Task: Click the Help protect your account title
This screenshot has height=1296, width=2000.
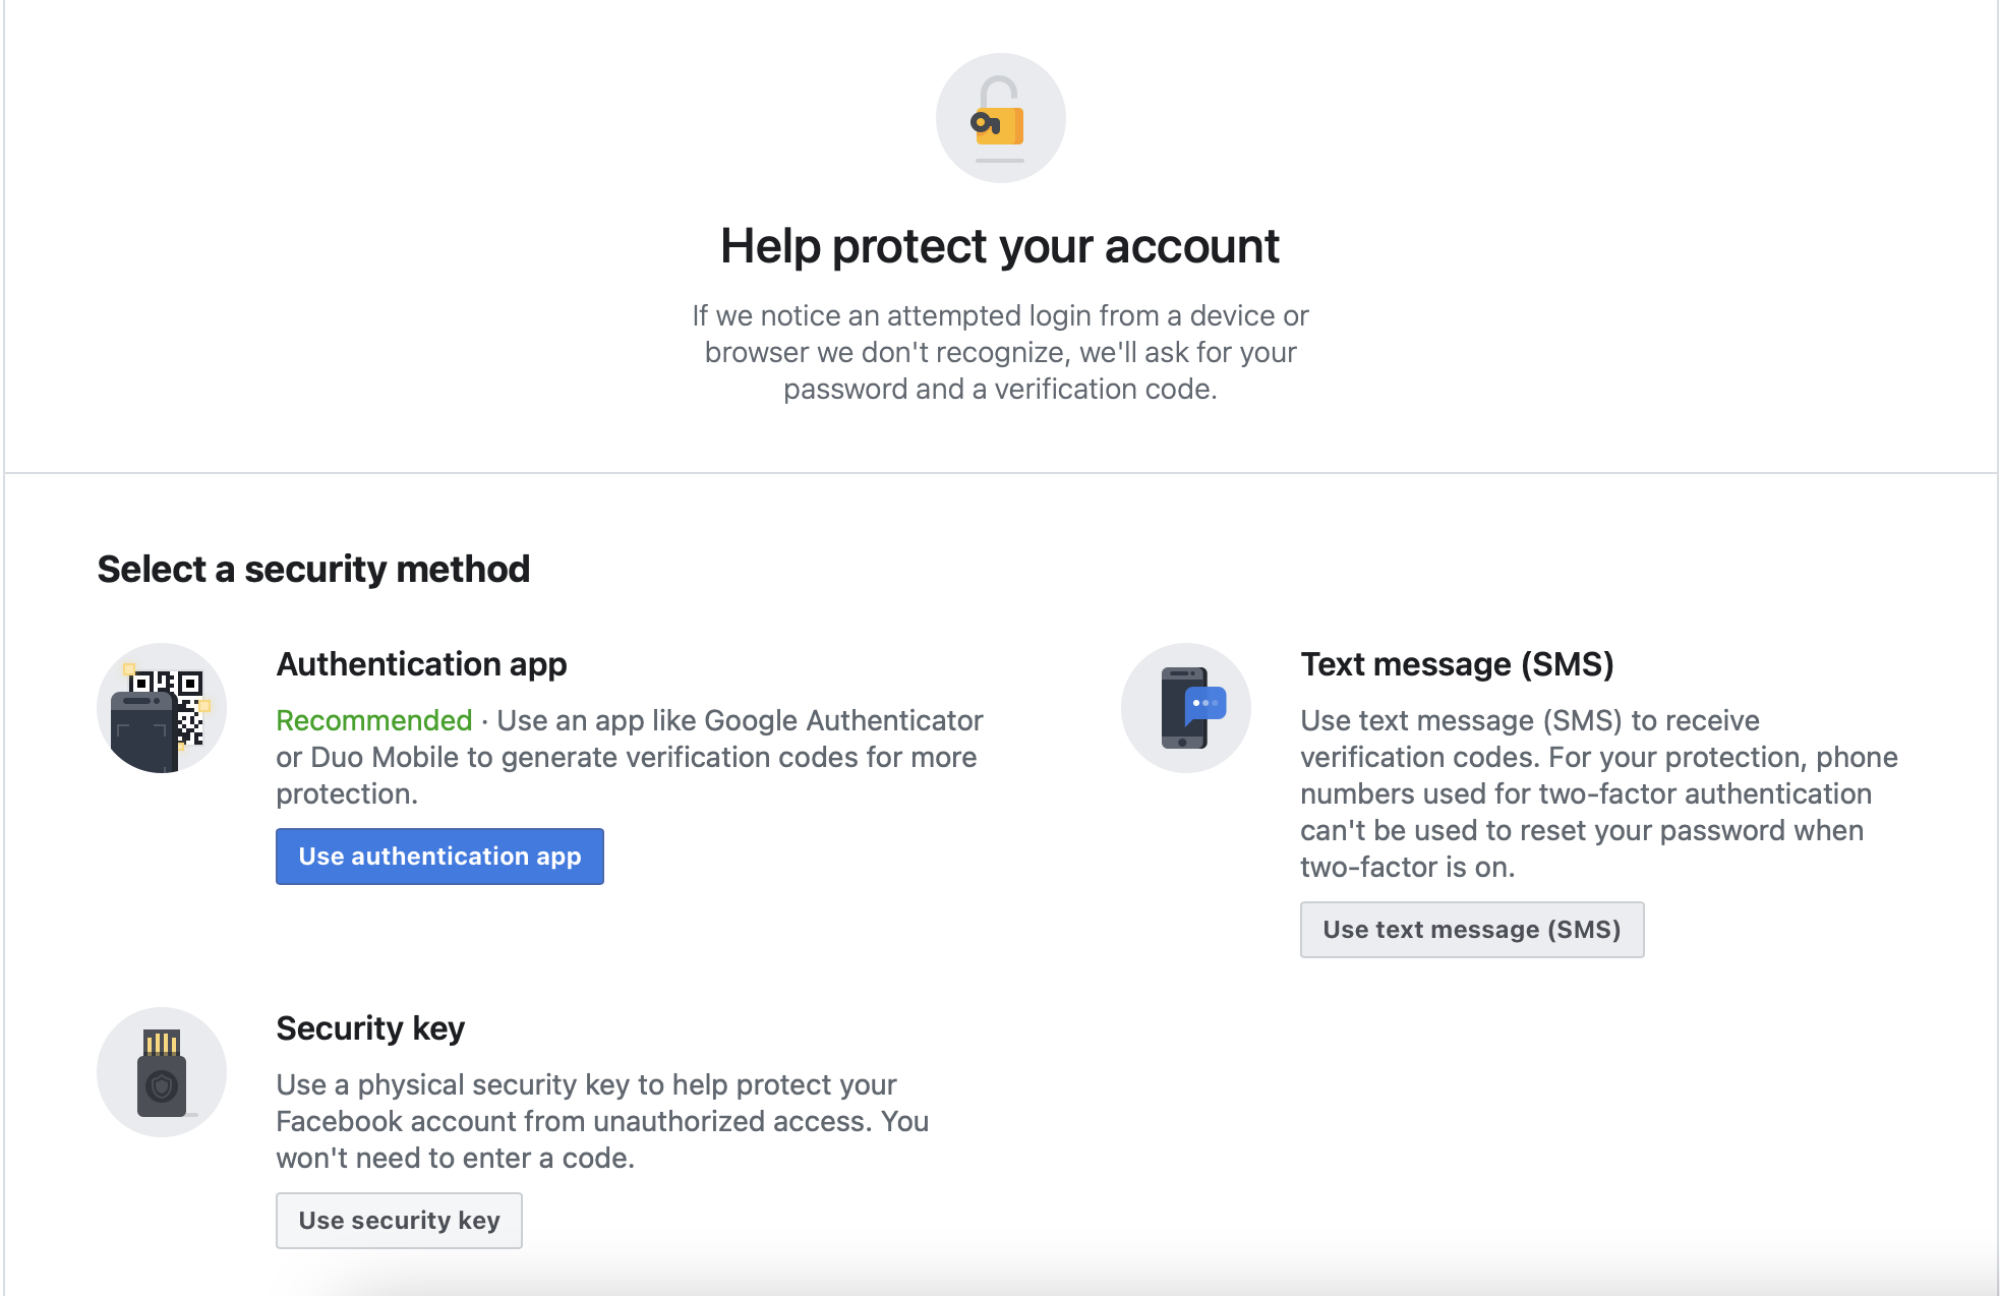Action: pyautogui.click(x=1000, y=245)
